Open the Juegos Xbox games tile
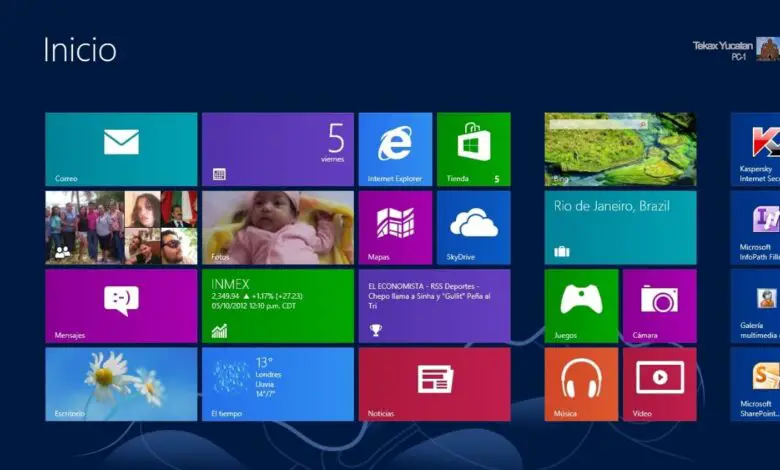This screenshot has width=780, height=470. click(x=582, y=306)
